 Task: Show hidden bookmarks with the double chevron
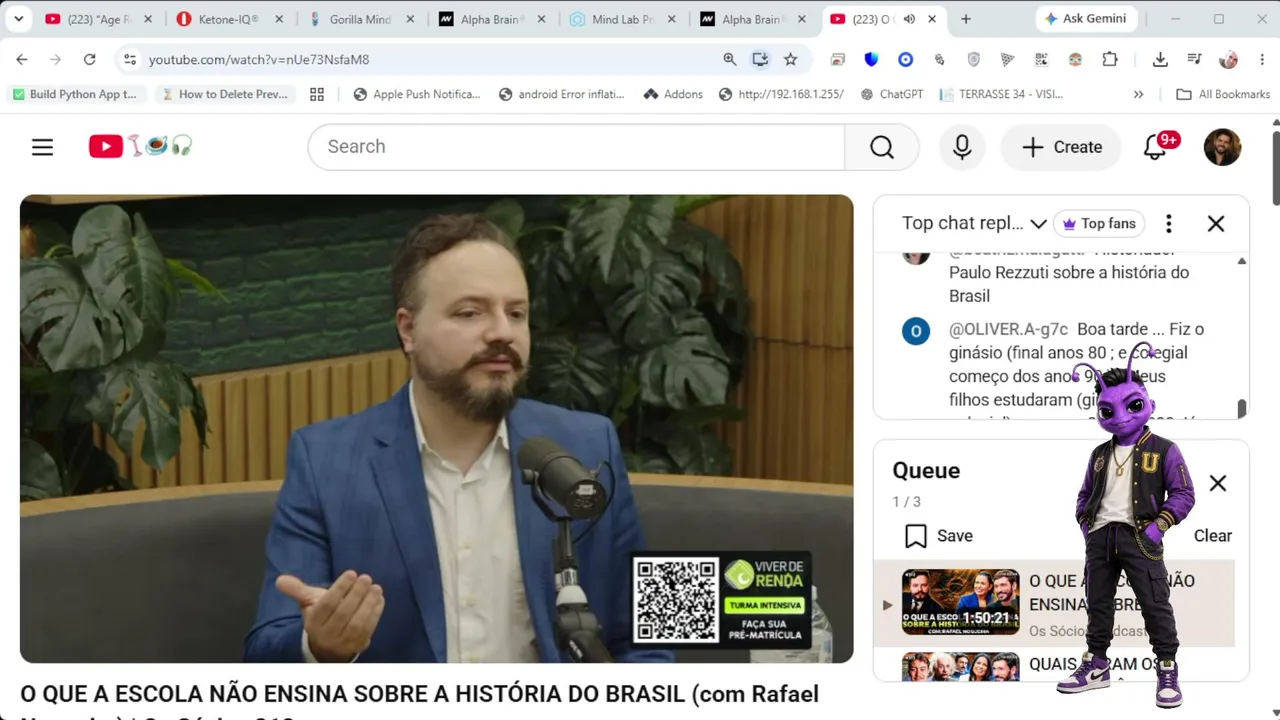(1138, 94)
